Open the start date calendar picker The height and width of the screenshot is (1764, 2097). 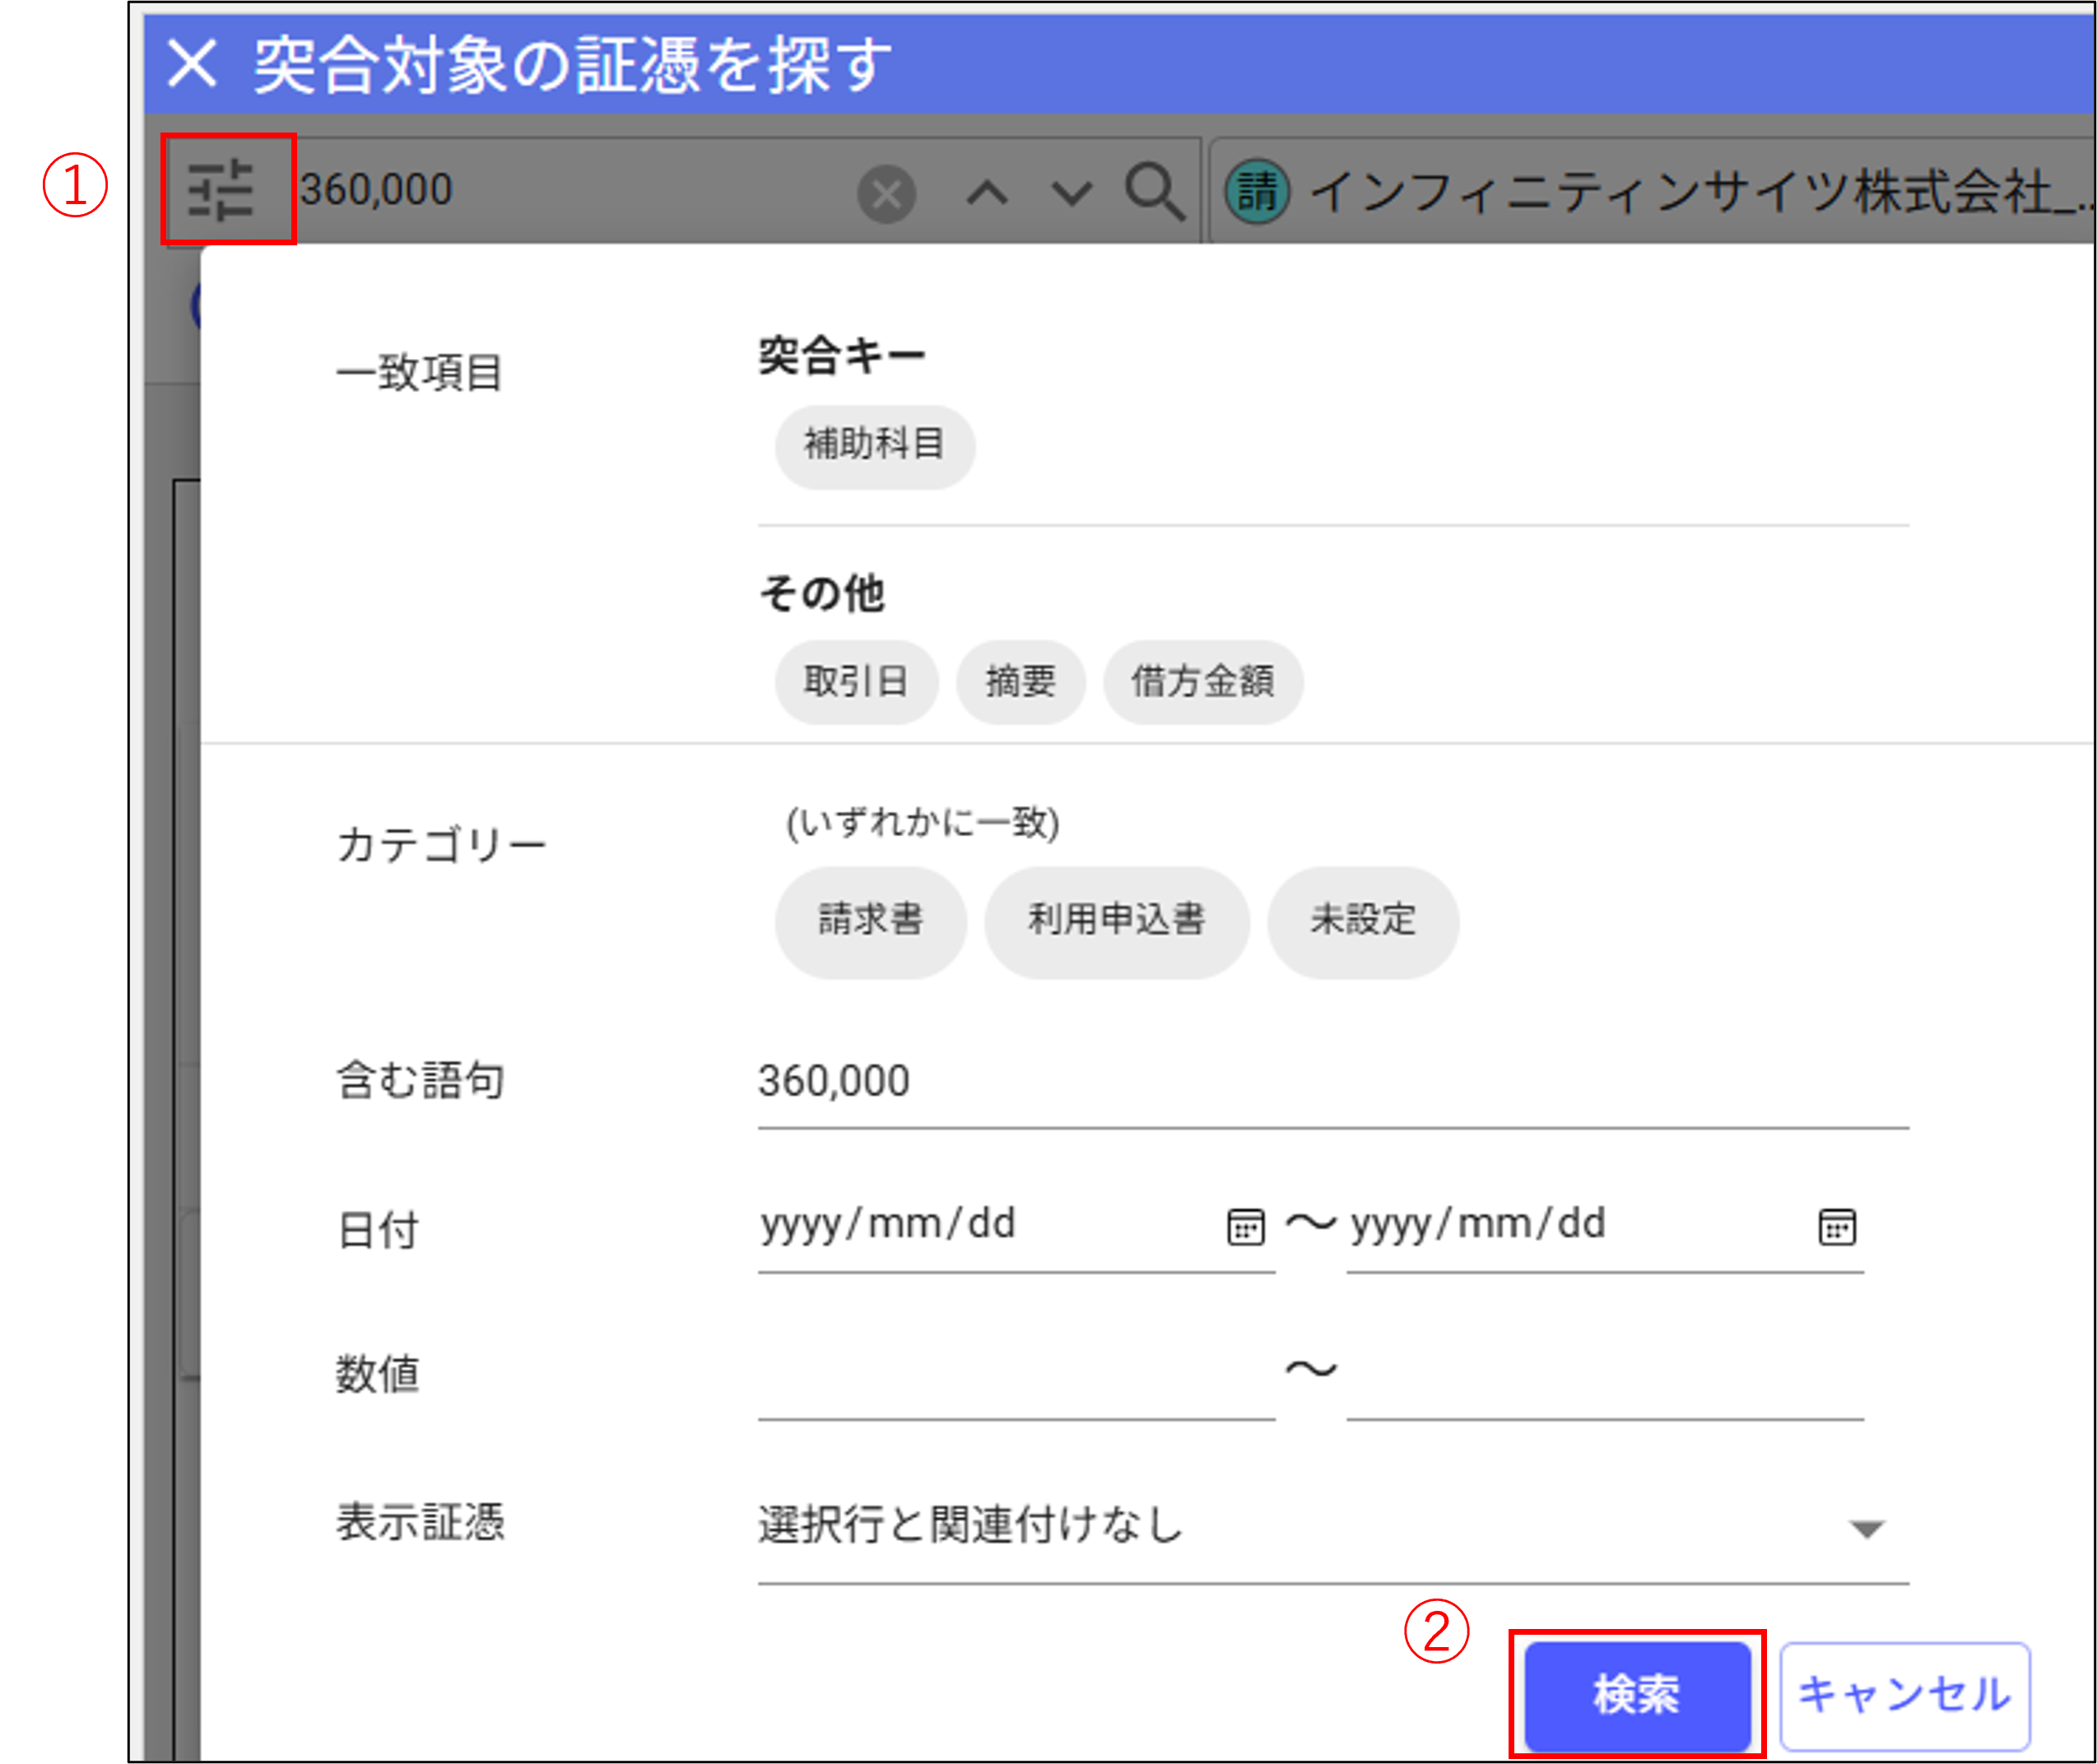pos(1245,1227)
